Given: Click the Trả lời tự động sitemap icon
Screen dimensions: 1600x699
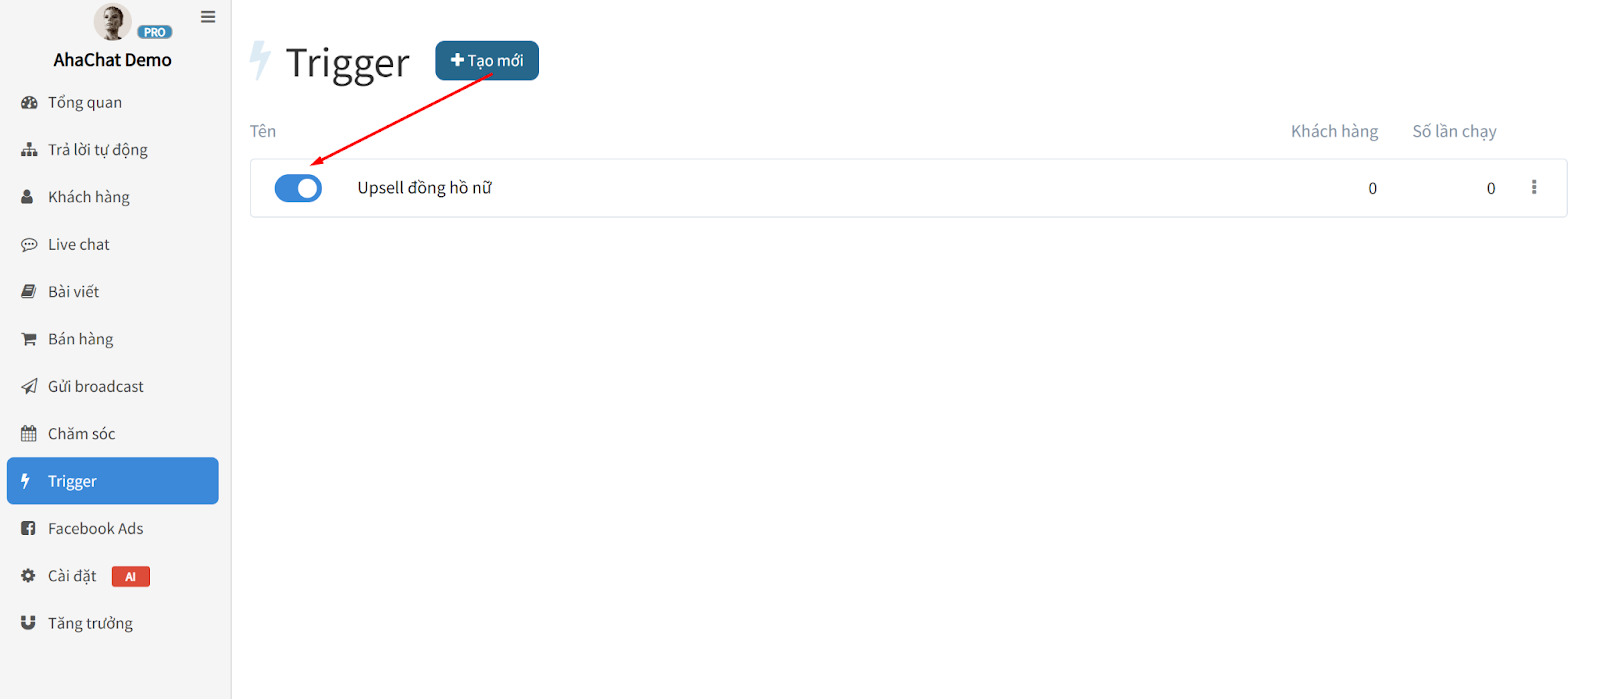Looking at the screenshot, I should [29, 150].
